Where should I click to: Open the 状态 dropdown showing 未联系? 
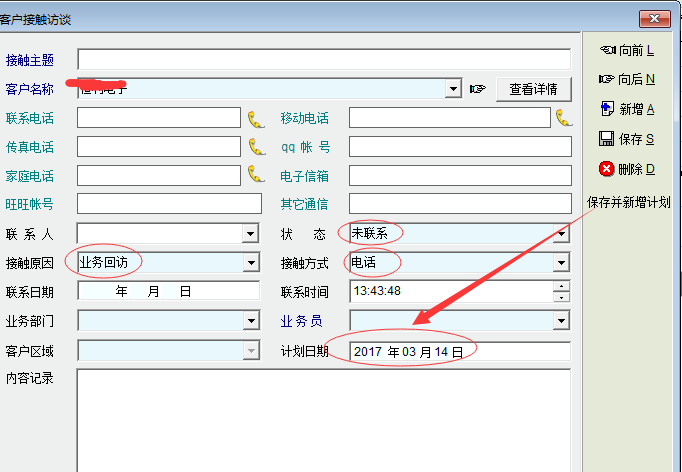pyautogui.click(x=562, y=234)
